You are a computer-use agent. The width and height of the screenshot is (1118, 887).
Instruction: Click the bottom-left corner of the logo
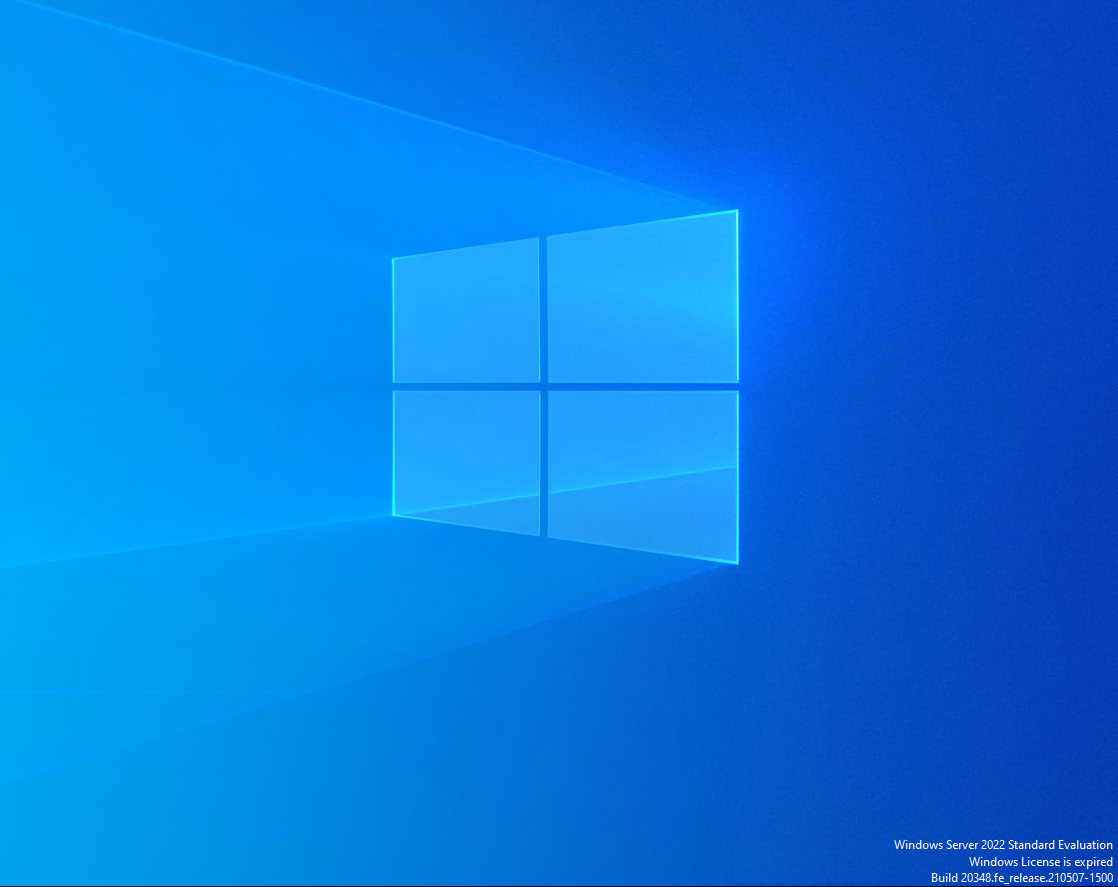(395, 516)
